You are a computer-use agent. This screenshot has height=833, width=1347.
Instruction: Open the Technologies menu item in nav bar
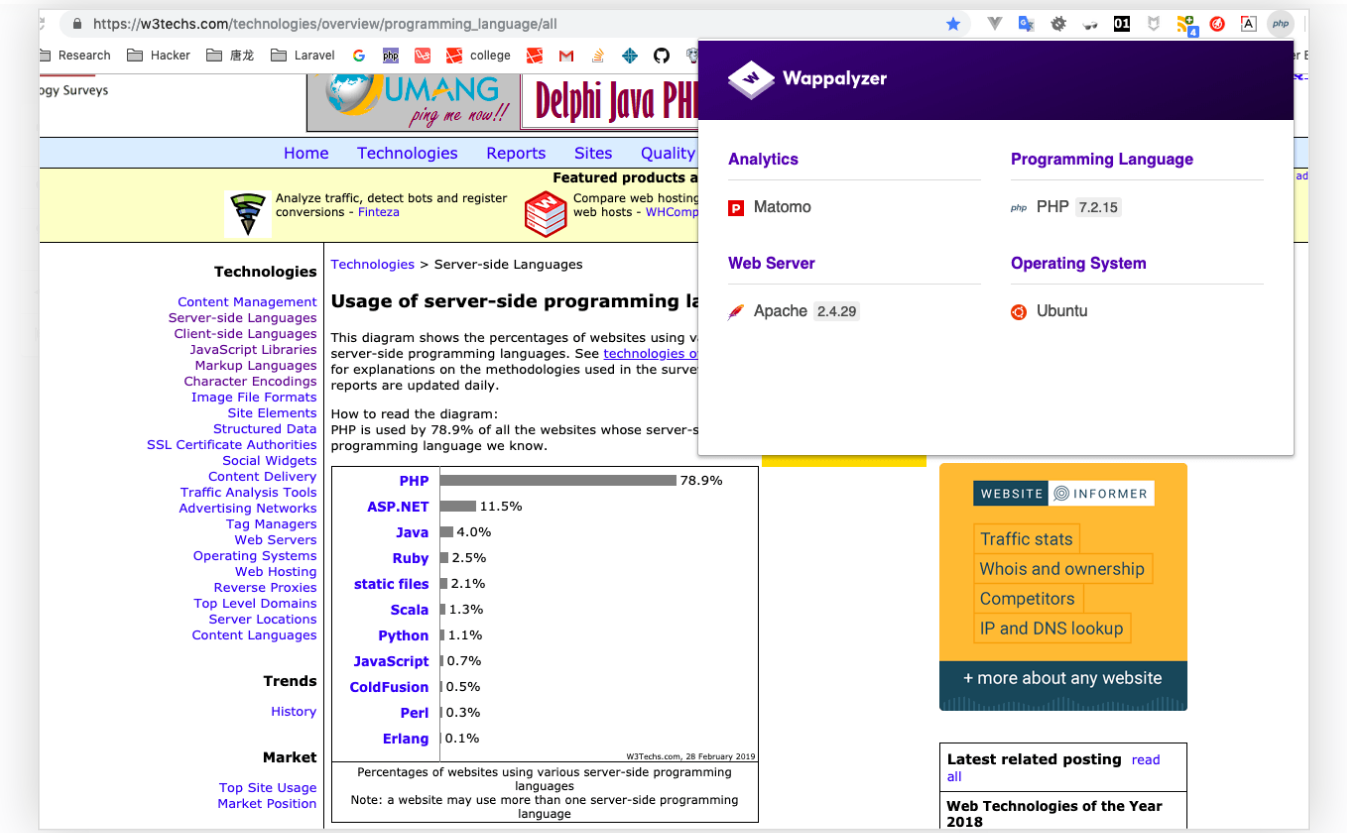(x=407, y=153)
